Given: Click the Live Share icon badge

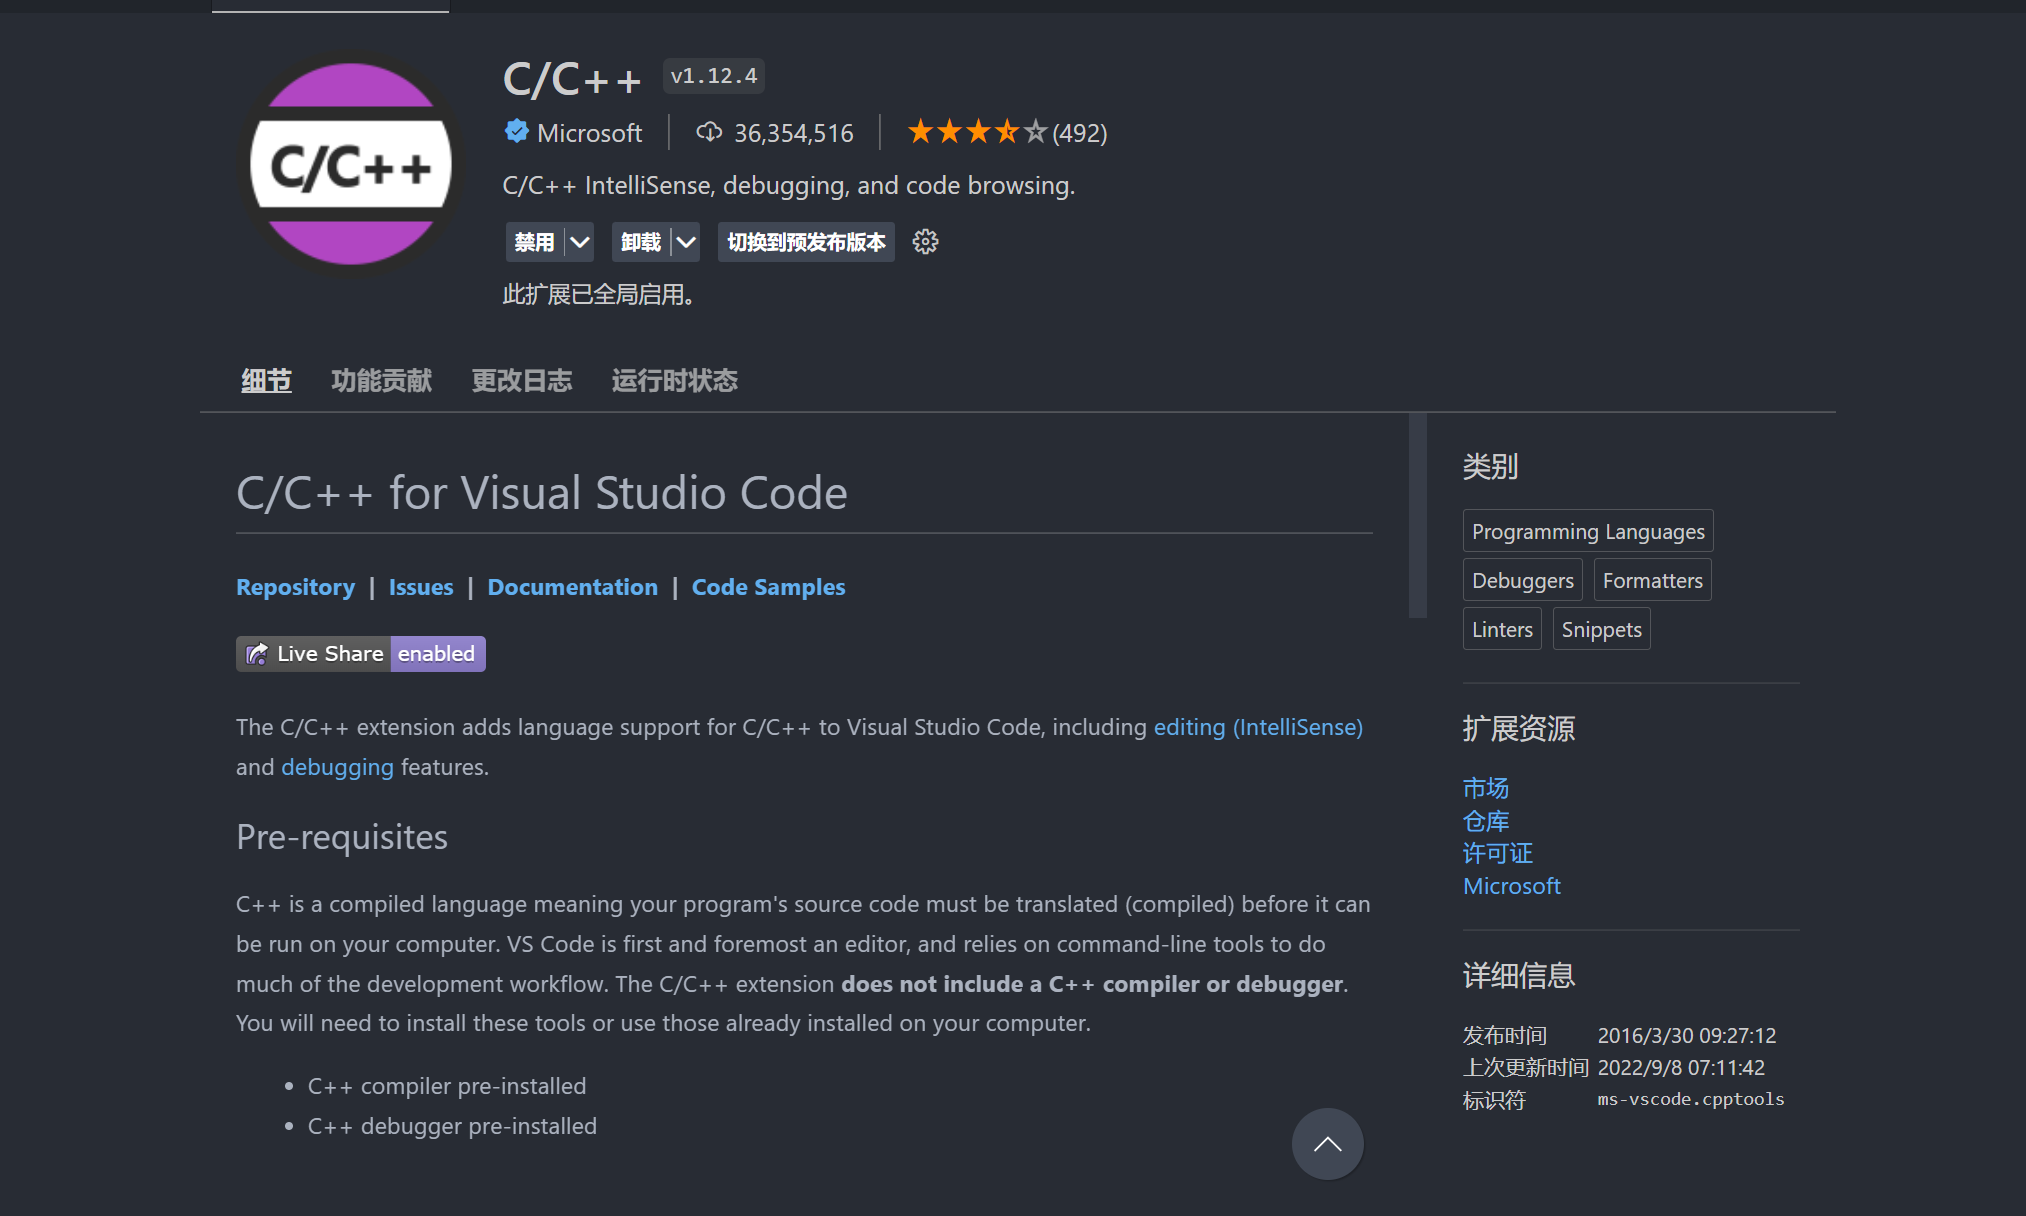Looking at the screenshot, I should [x=256, y=653].
